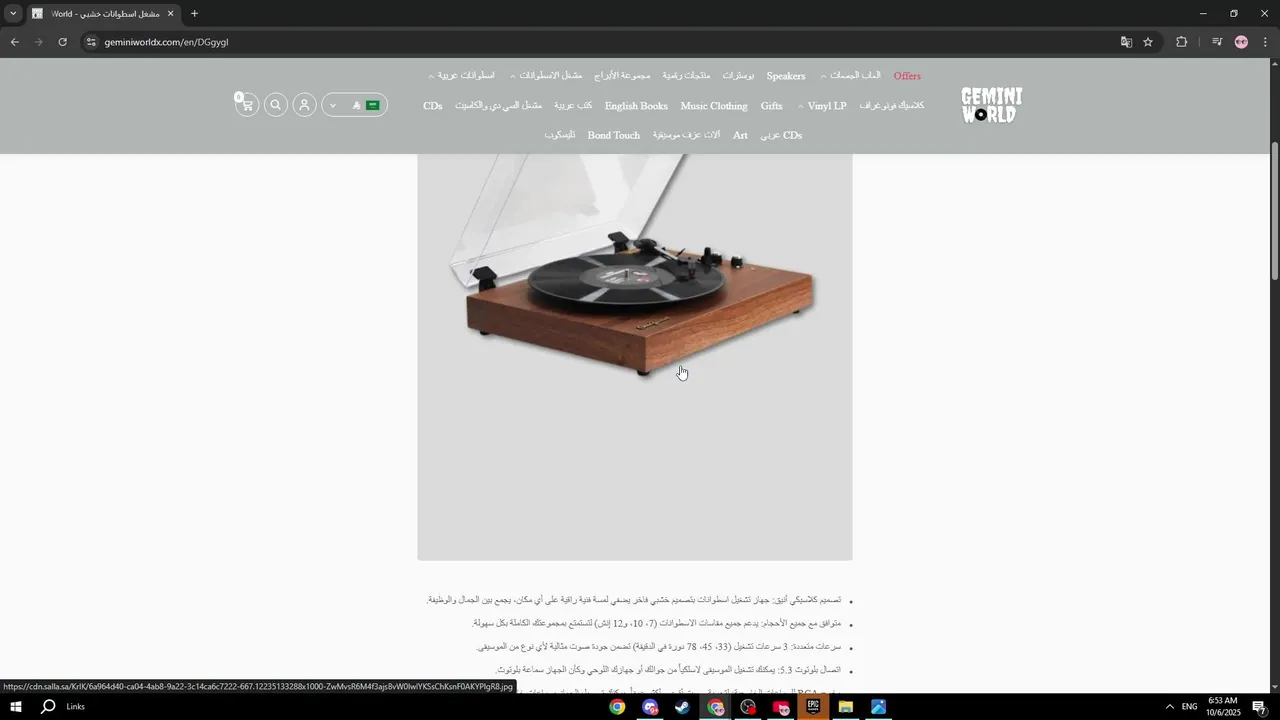The height and width of the screenshot is (720, 1280).
Task: Switch ENG input language
Action: pyautogui.click(x=1190, y=707)
